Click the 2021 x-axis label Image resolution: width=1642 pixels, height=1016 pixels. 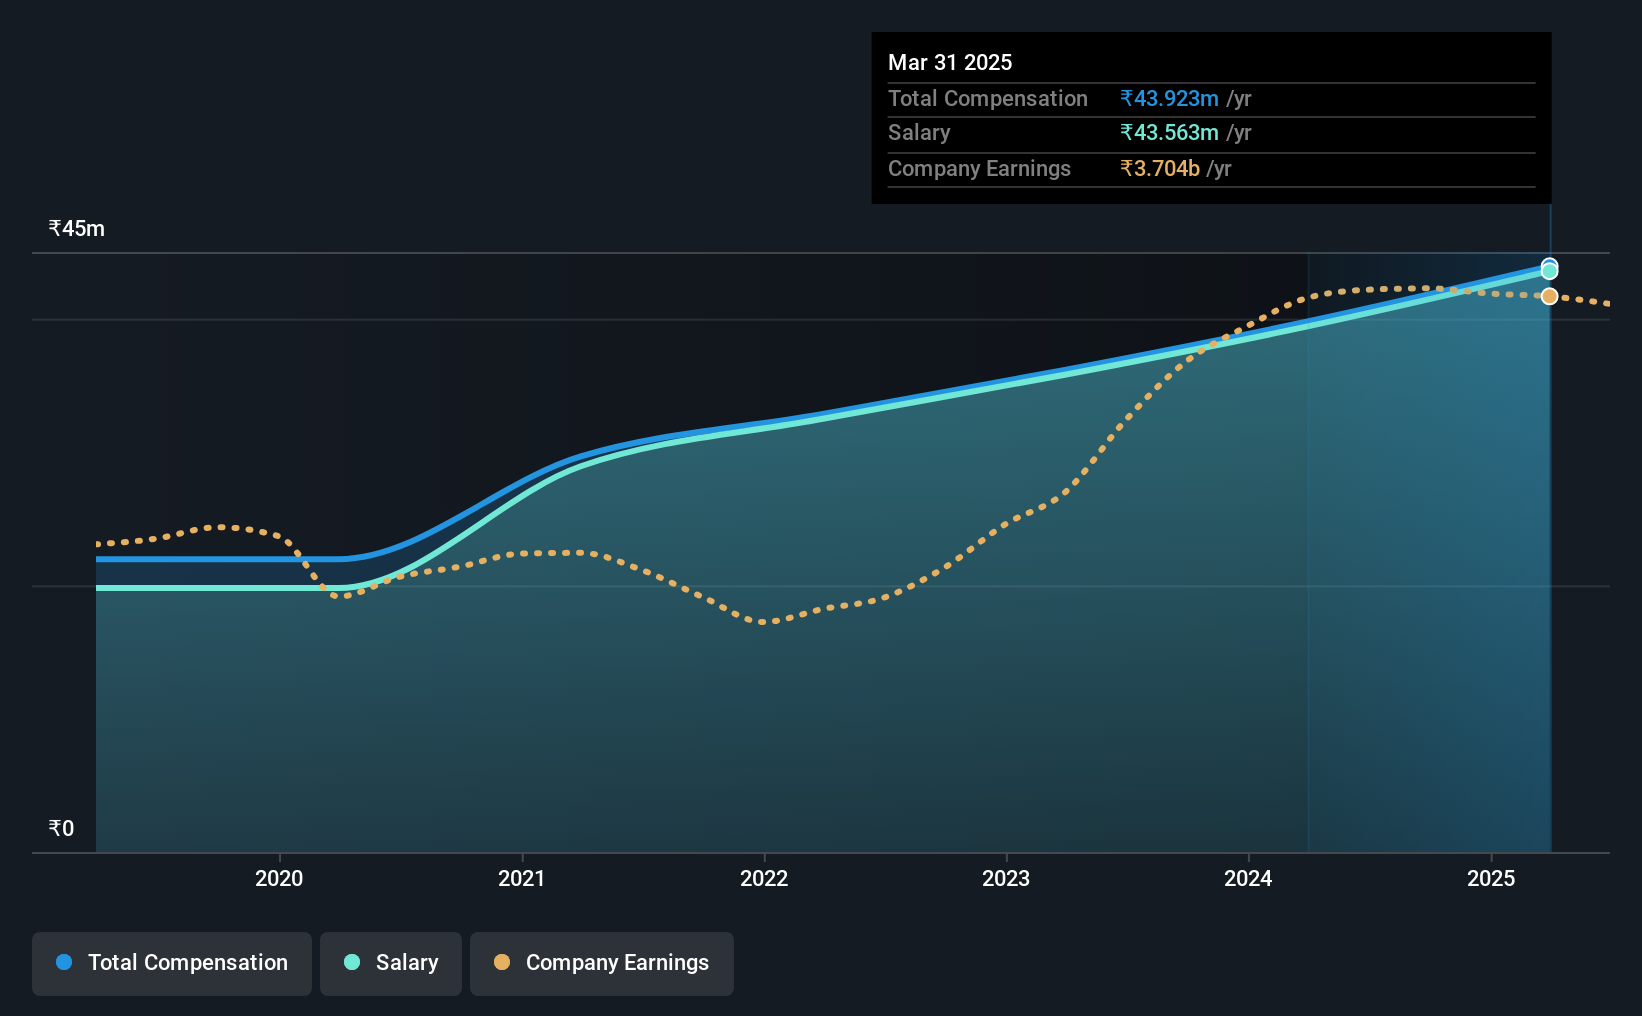[x=522, y=878]
